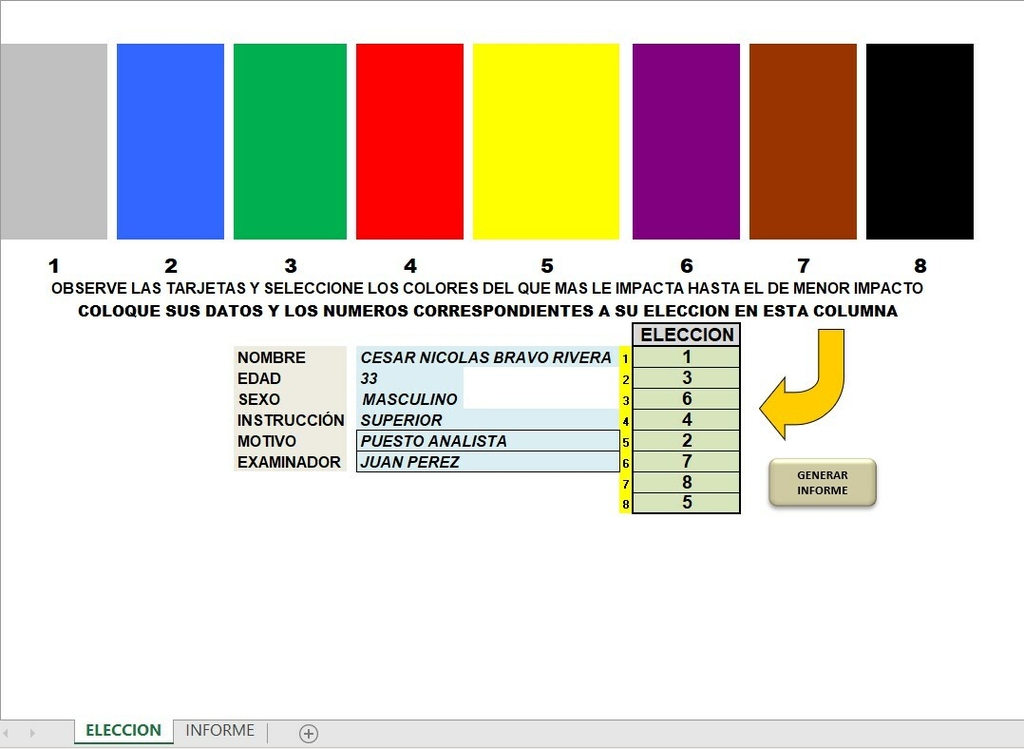Viewport: 1024px width, 749px height.
Task: Select the green color card numbered 3
Action: 290,140
